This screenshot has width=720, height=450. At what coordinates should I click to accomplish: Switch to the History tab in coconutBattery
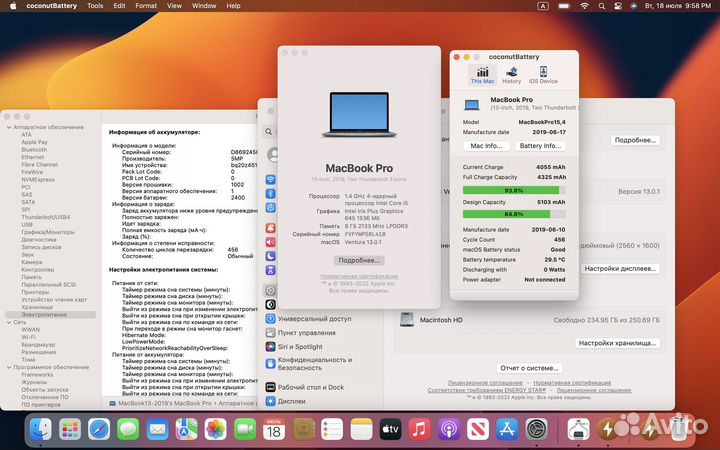[511, 75]
